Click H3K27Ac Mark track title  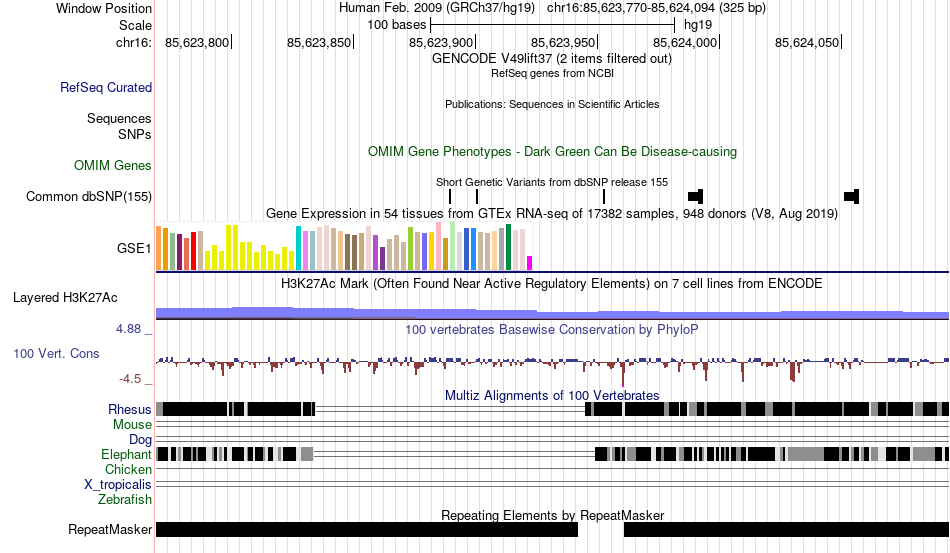point(552,284)
